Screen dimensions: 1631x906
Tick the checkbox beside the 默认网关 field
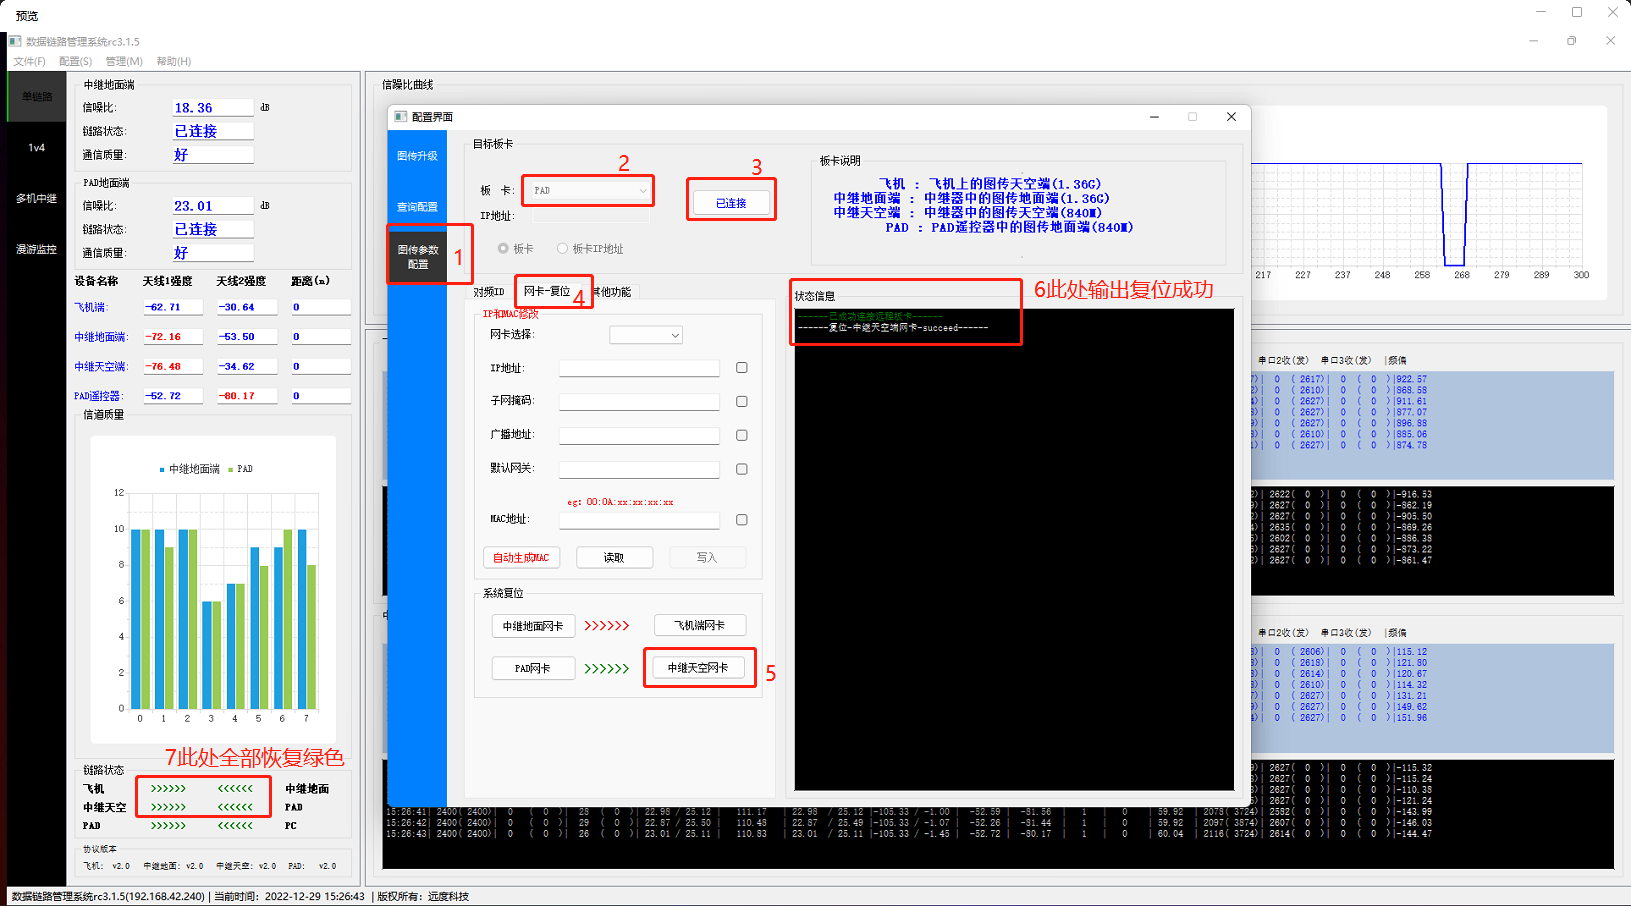click(742, 470)
